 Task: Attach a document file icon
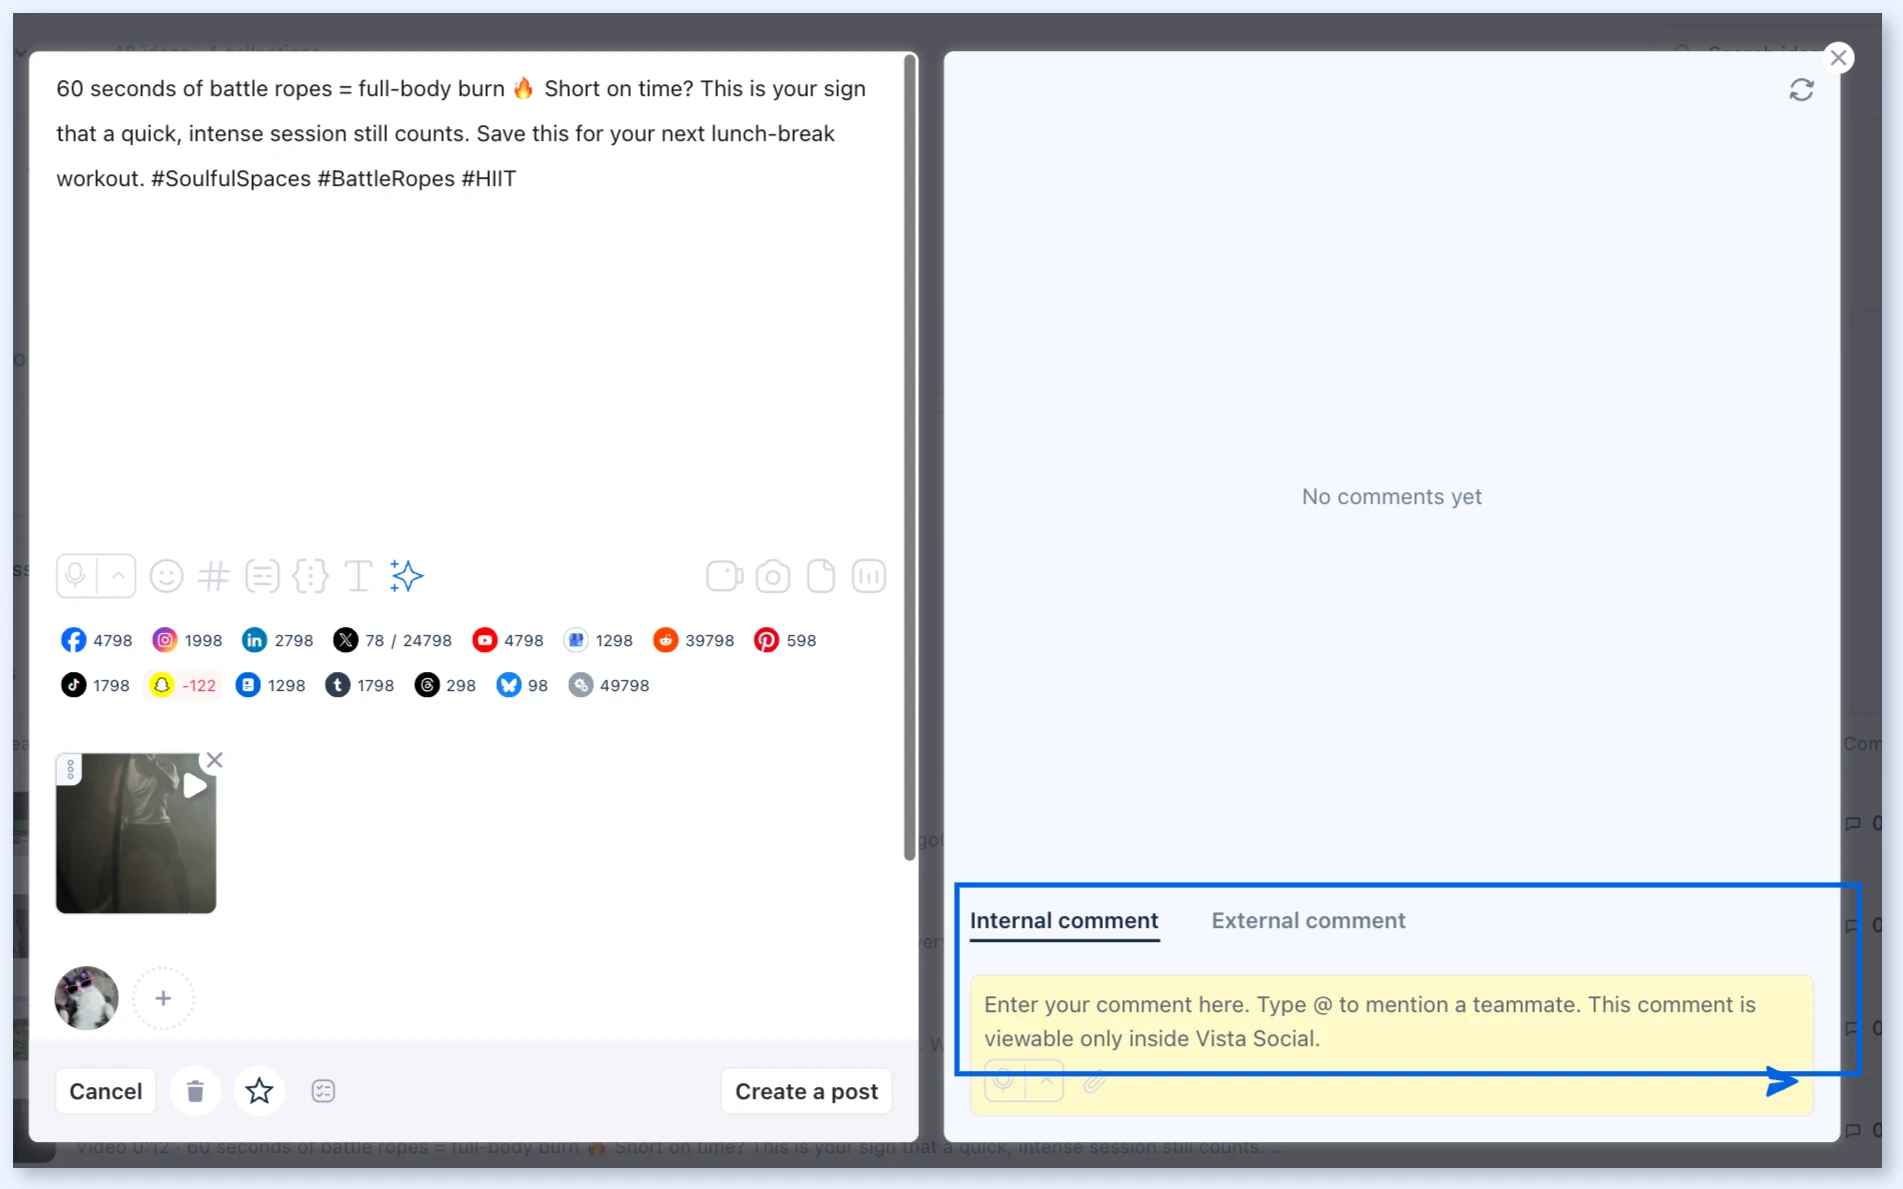821,576
